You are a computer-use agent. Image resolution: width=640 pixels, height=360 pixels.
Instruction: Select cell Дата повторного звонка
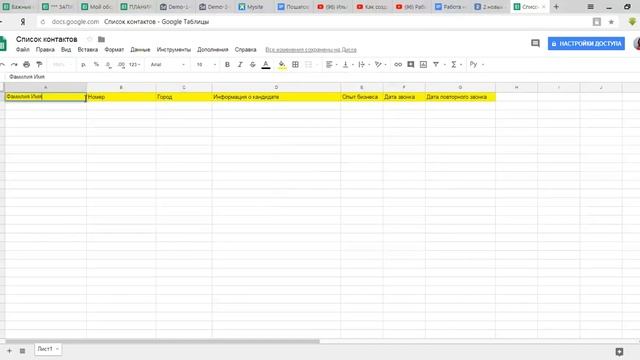(x=460, y=97)
